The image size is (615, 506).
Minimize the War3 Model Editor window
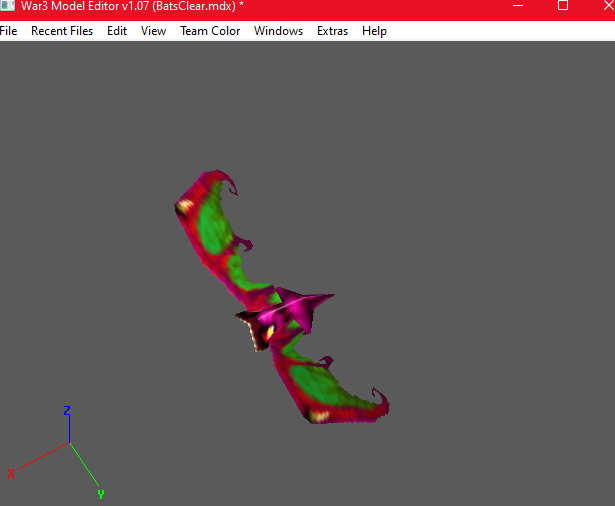tap(518, 5)
